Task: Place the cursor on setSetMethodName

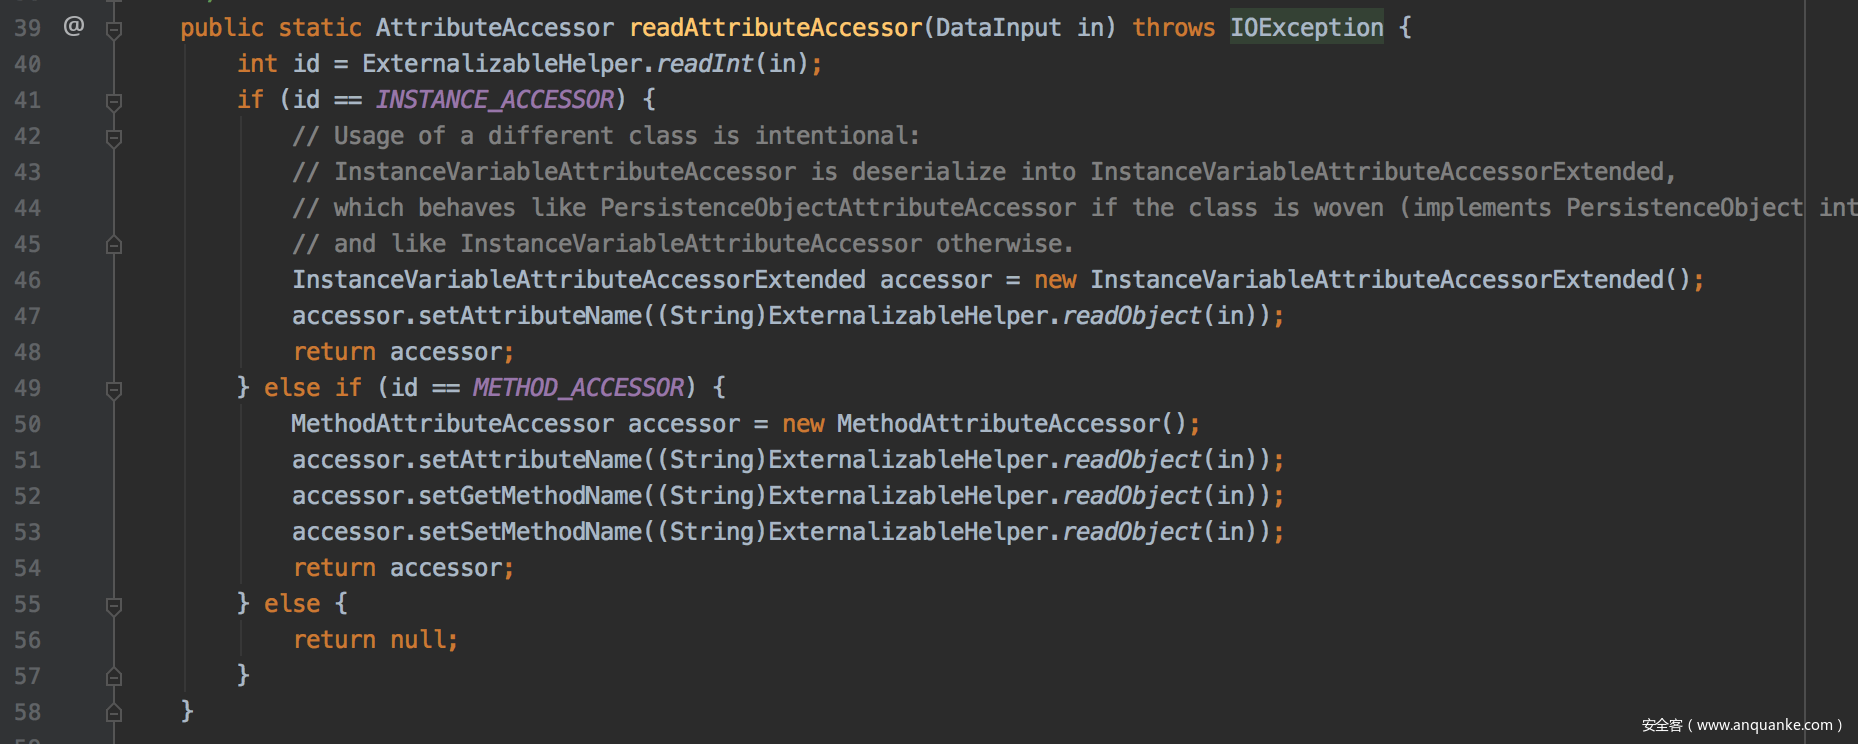Action: [530, 532]
